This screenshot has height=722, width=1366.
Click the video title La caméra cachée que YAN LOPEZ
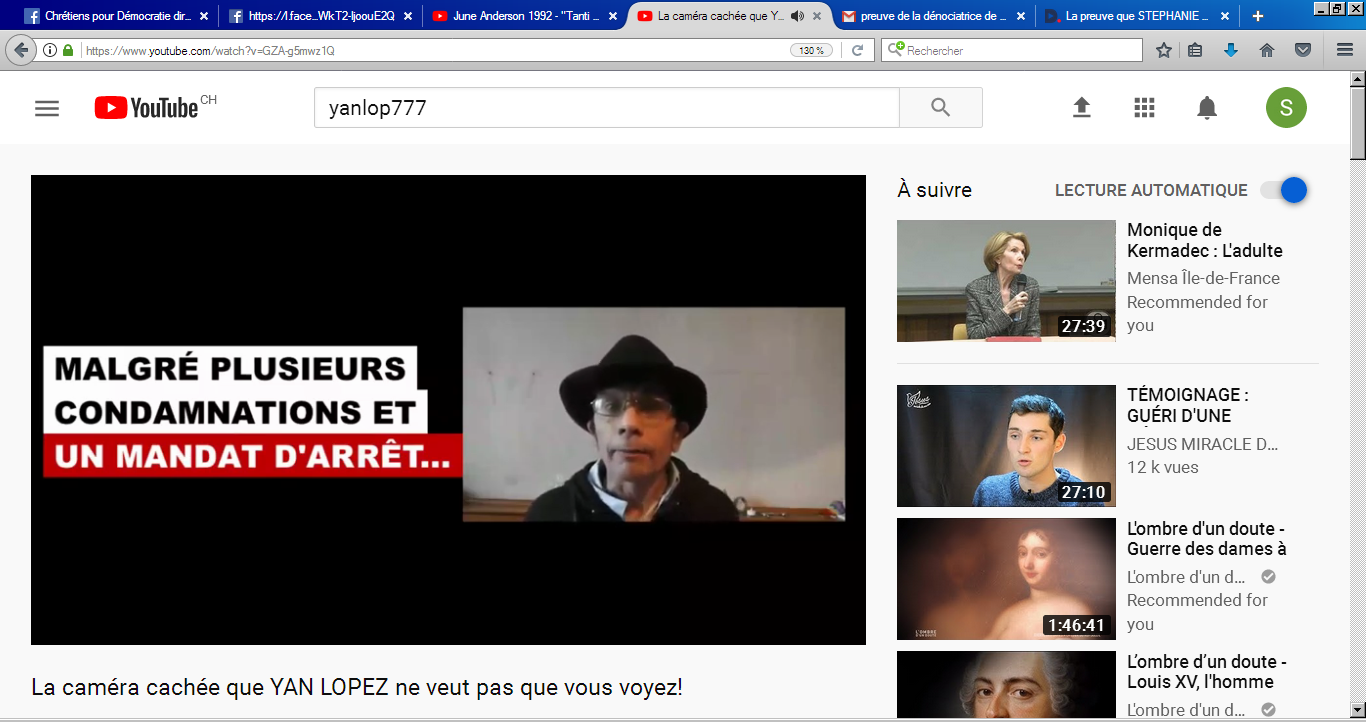point(357,687)
